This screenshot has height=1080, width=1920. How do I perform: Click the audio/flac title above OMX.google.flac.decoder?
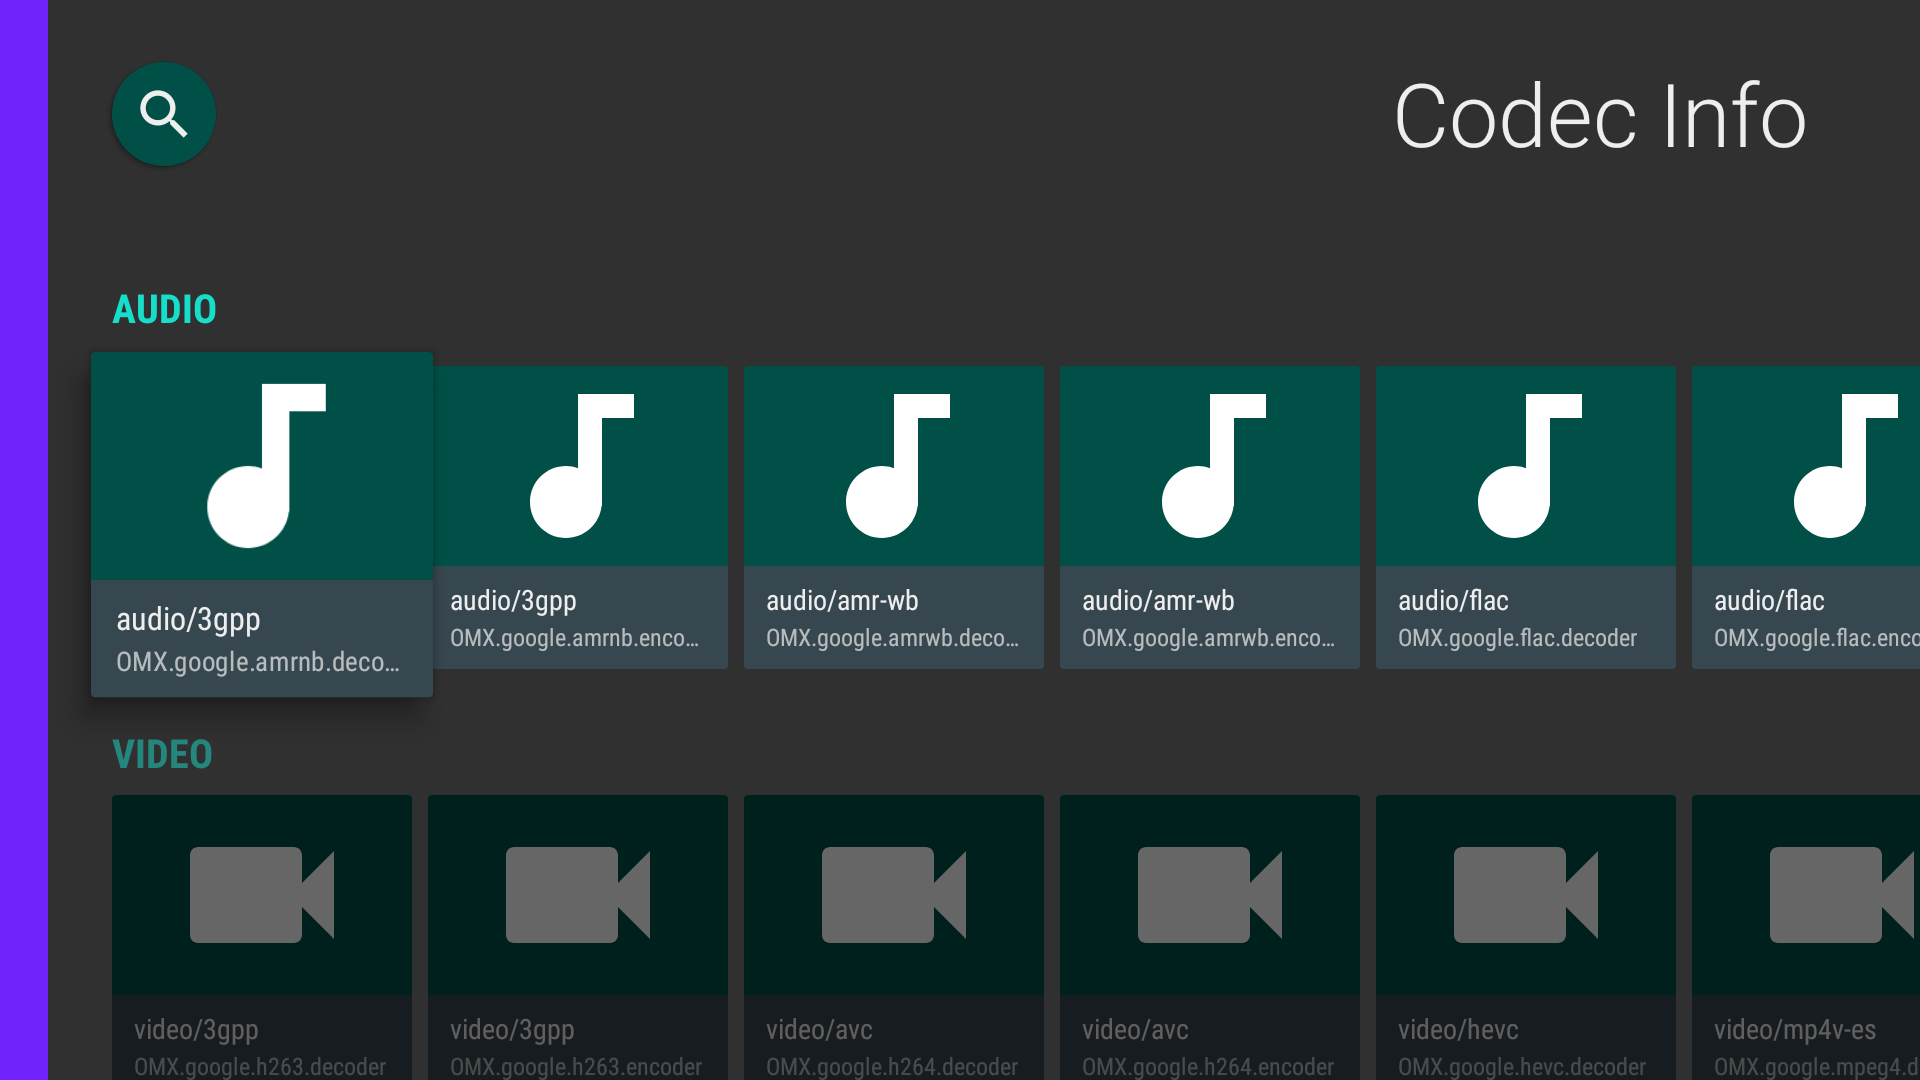pos(1453,600)
